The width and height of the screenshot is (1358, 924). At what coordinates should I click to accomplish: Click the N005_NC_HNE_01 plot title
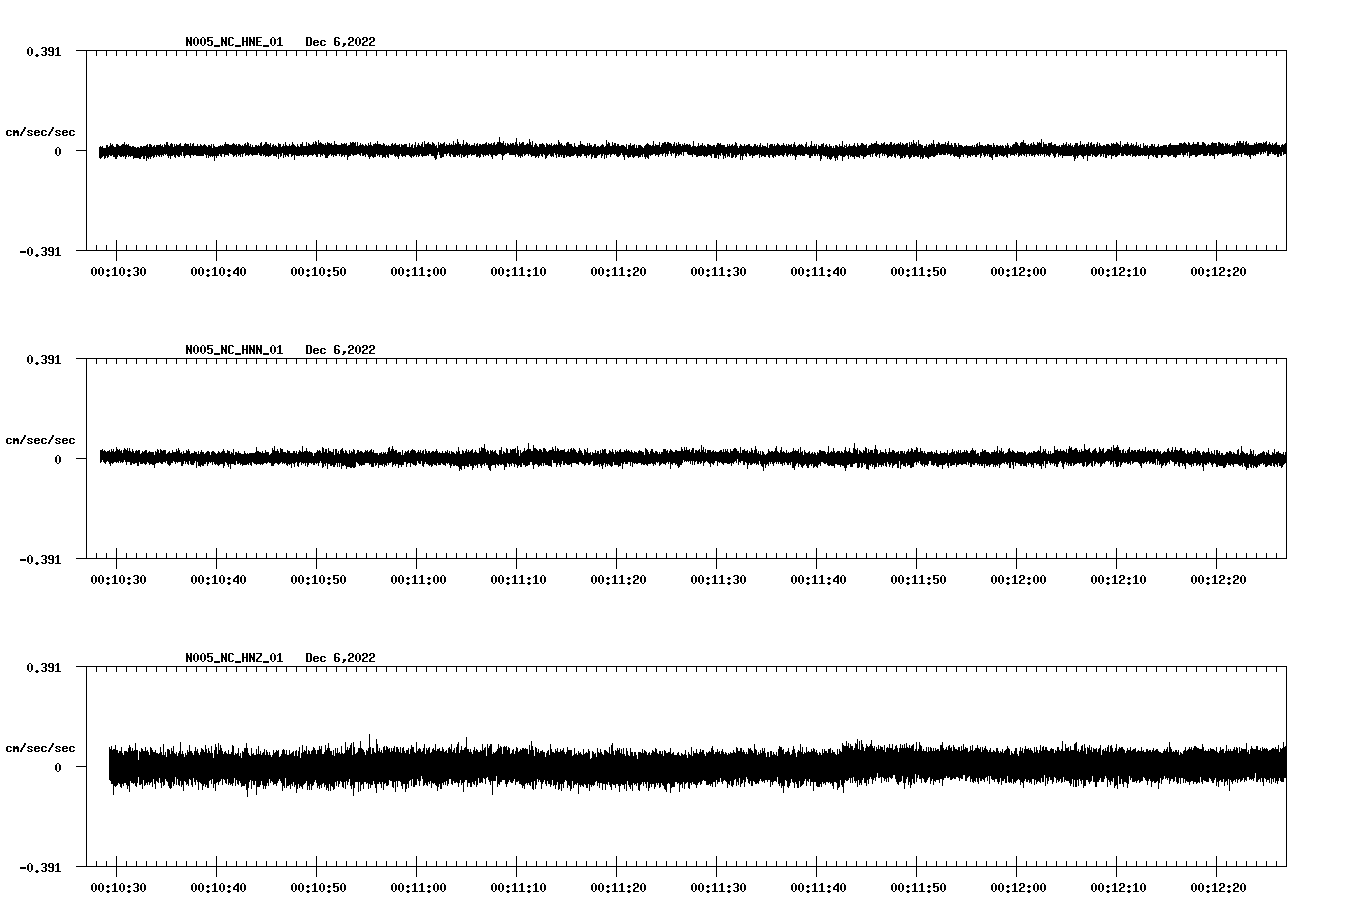tap(234, 42)
